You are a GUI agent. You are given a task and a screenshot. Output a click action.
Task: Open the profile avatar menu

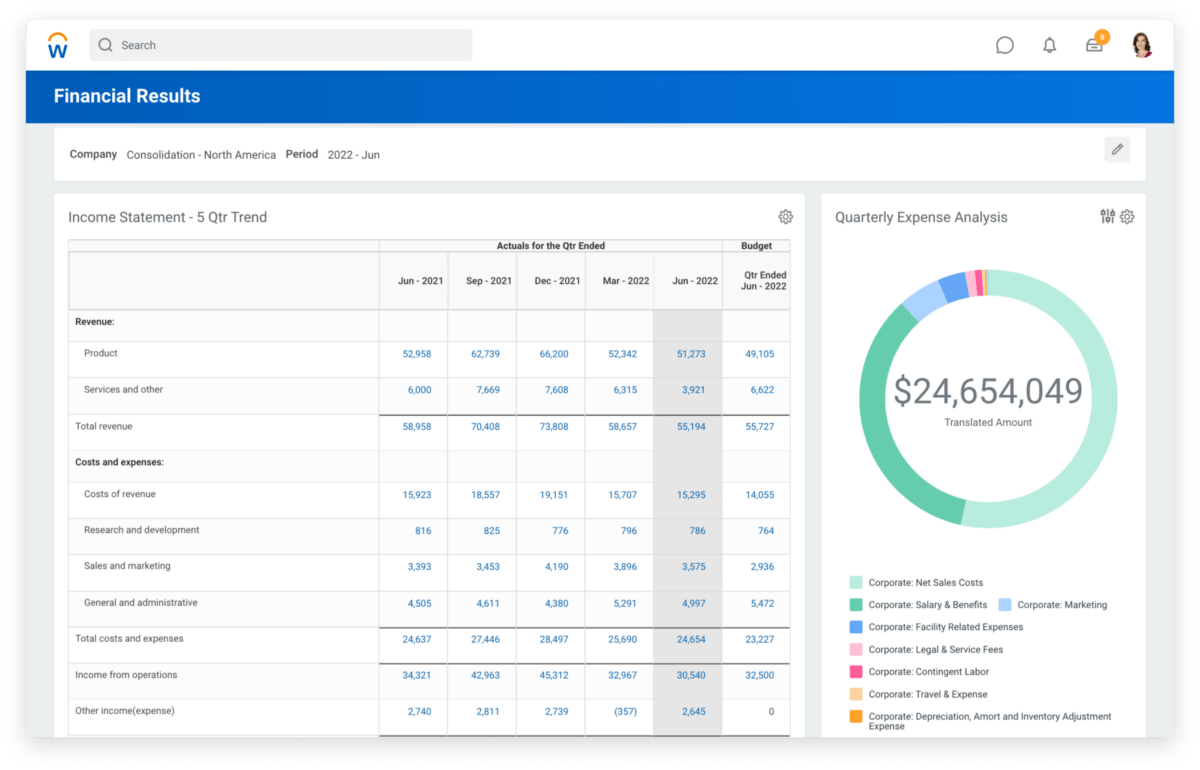[x=1141, y=45]
